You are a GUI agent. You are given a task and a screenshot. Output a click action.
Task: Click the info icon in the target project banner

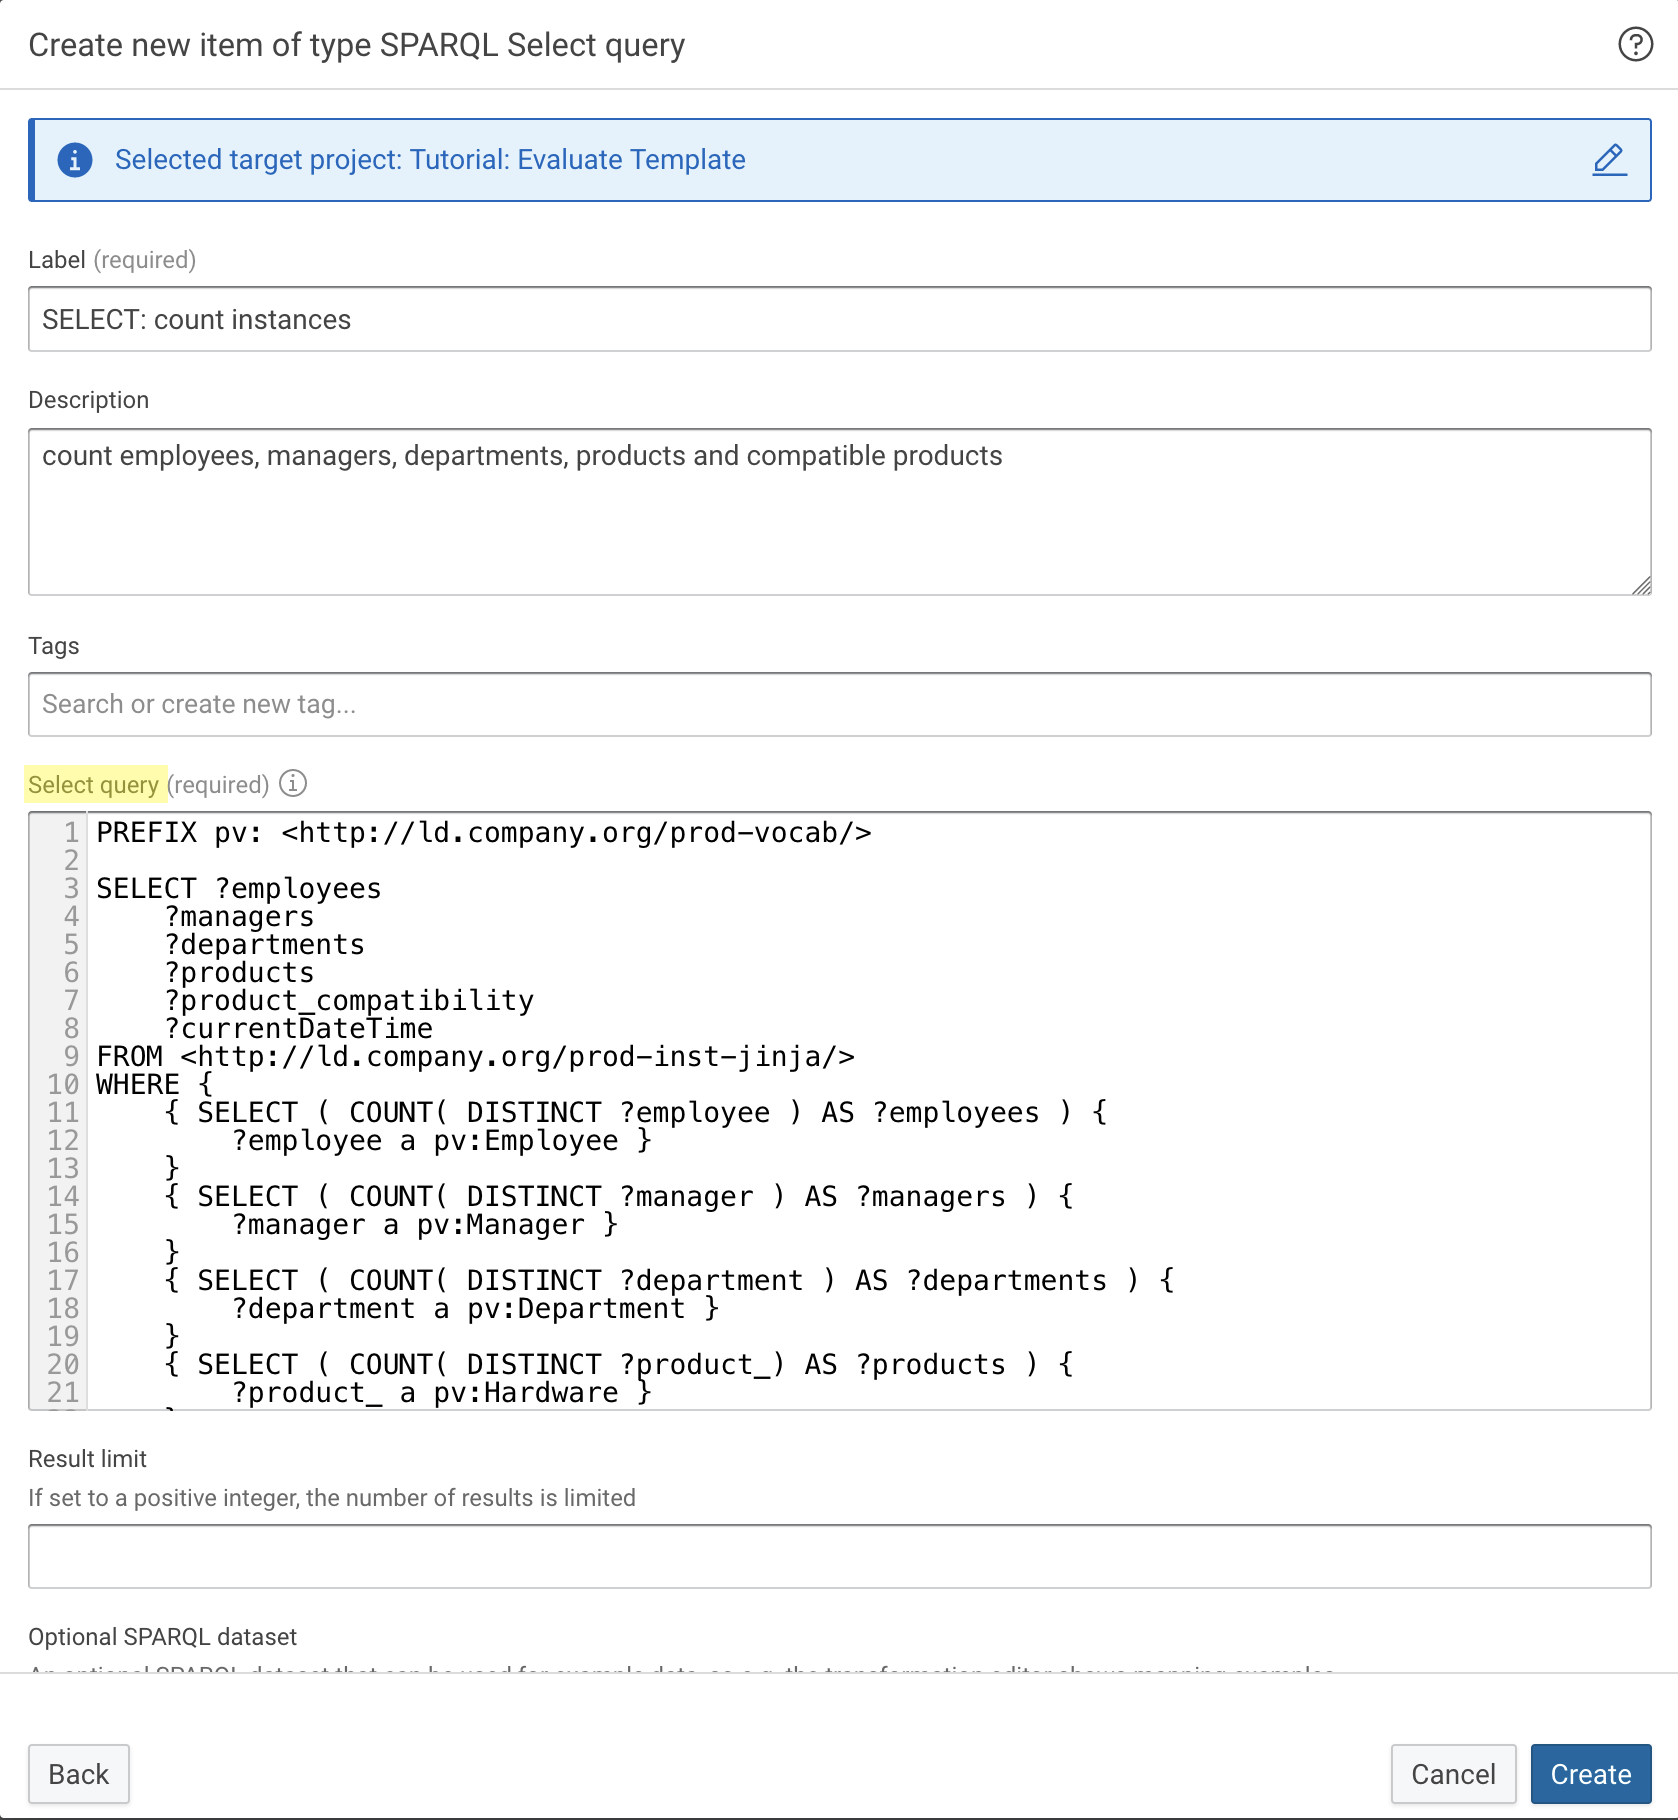click(x=76, y=160)
